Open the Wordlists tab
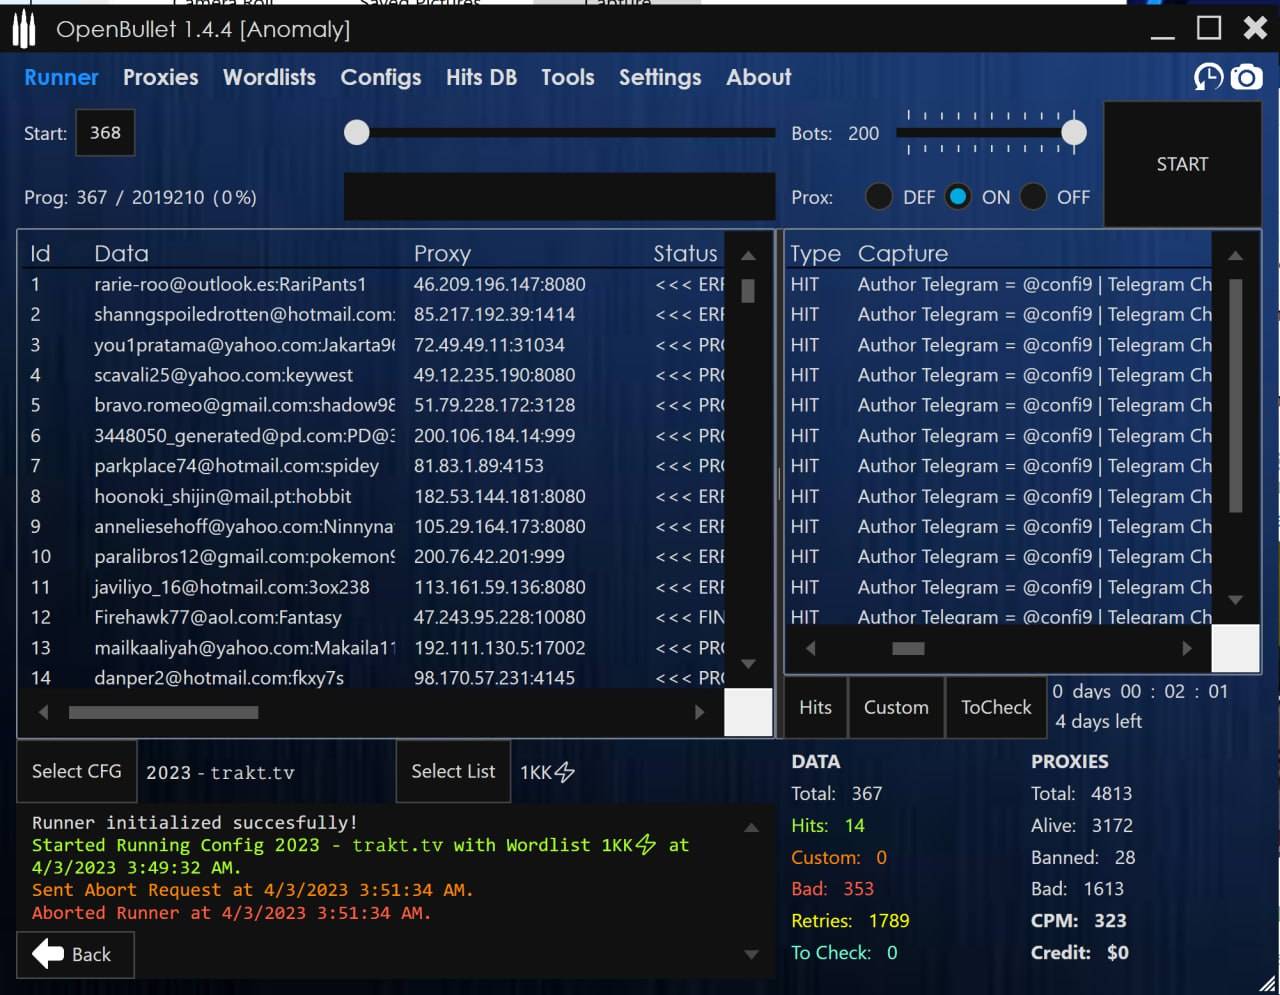Image resolution: width=1280 pixels, height=995 pixels. click(x=269, y=77)
